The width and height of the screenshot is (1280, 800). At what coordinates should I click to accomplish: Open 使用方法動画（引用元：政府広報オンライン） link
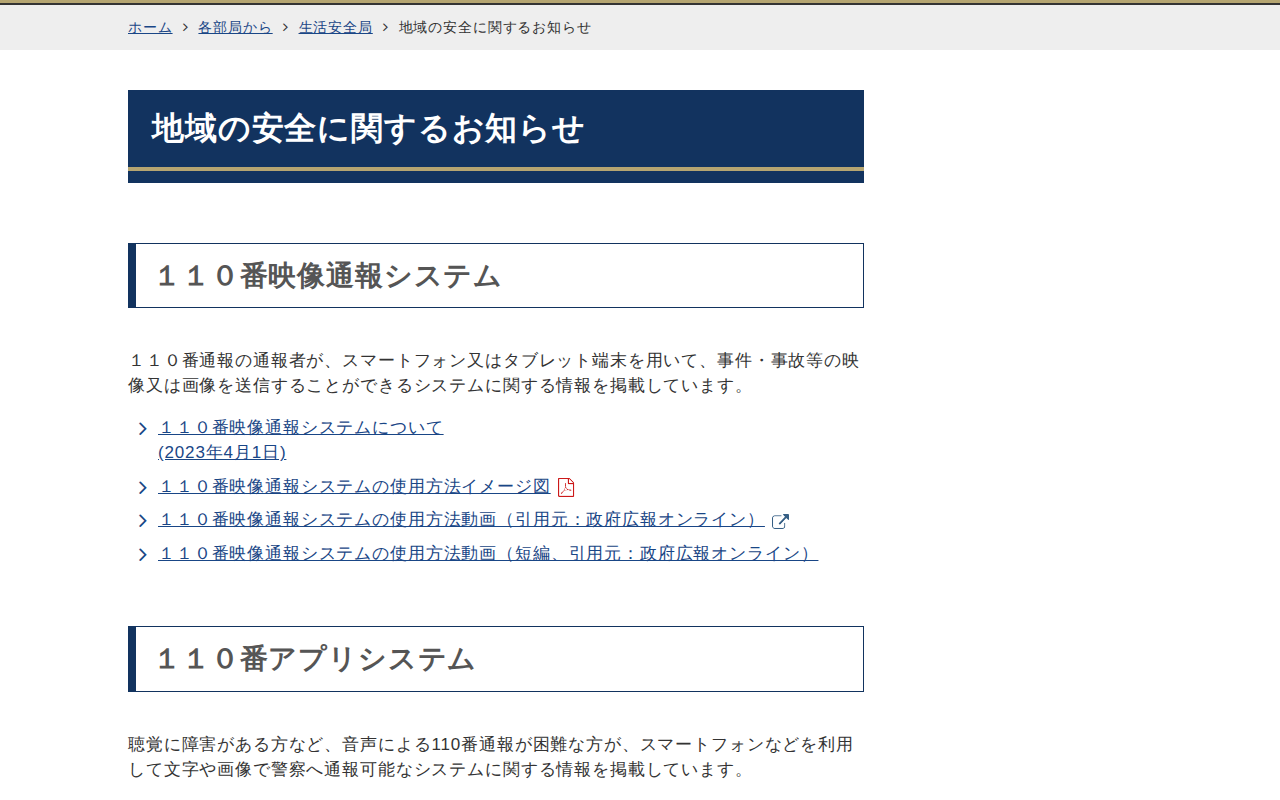point(461,520)
